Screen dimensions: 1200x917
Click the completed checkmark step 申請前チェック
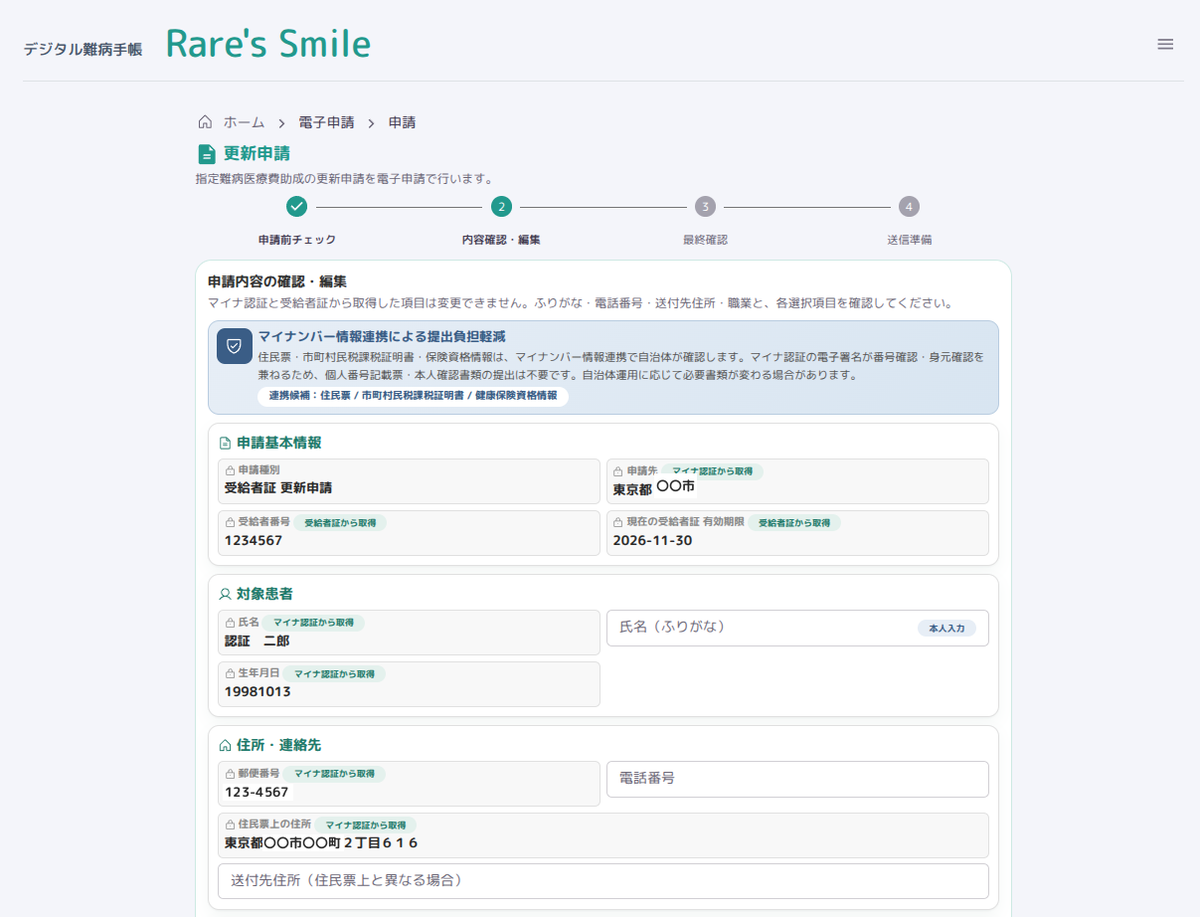click(296, 207)
